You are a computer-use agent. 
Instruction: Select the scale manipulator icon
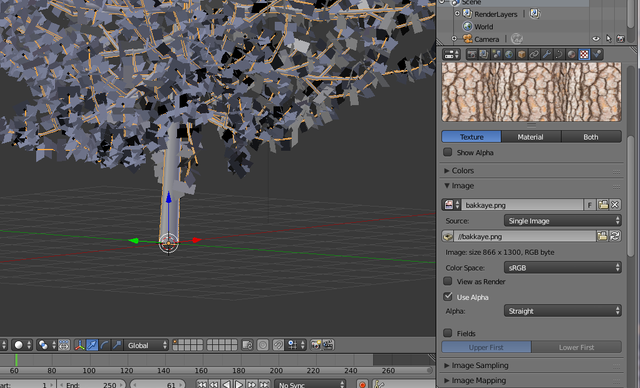click(117, 345)
